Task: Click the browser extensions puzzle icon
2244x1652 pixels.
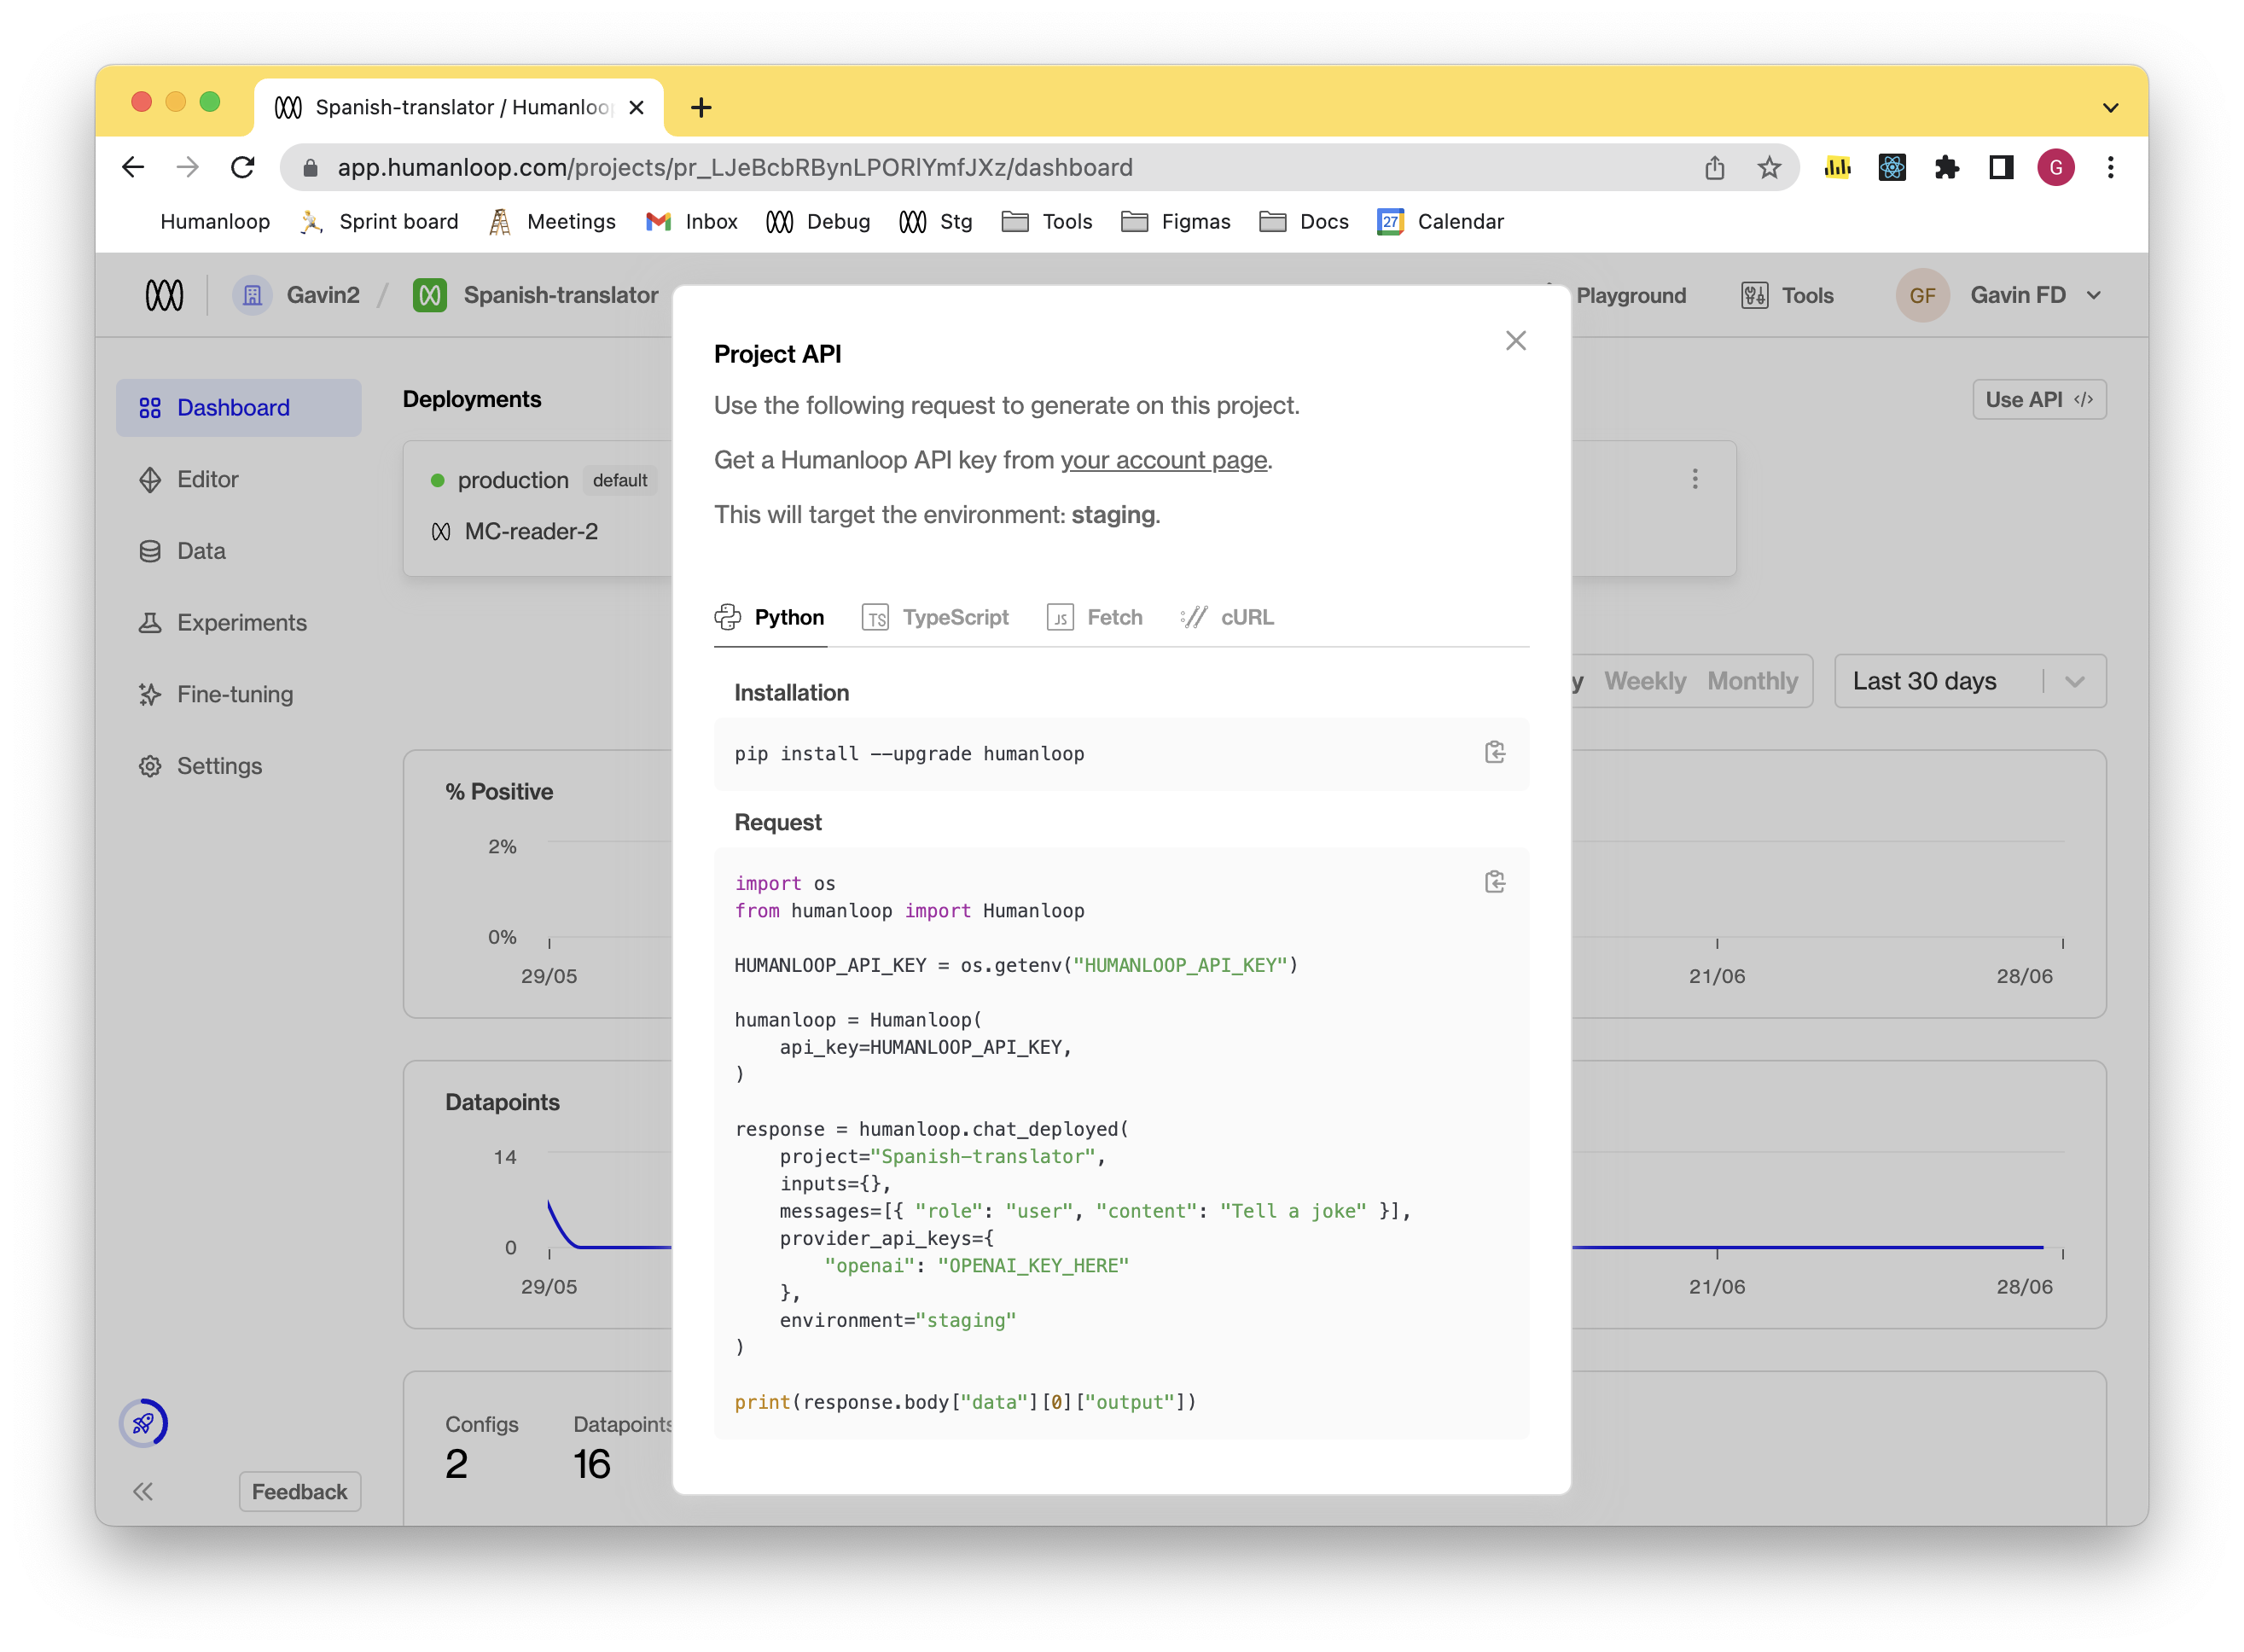Action: click(x=1946, y=167)
